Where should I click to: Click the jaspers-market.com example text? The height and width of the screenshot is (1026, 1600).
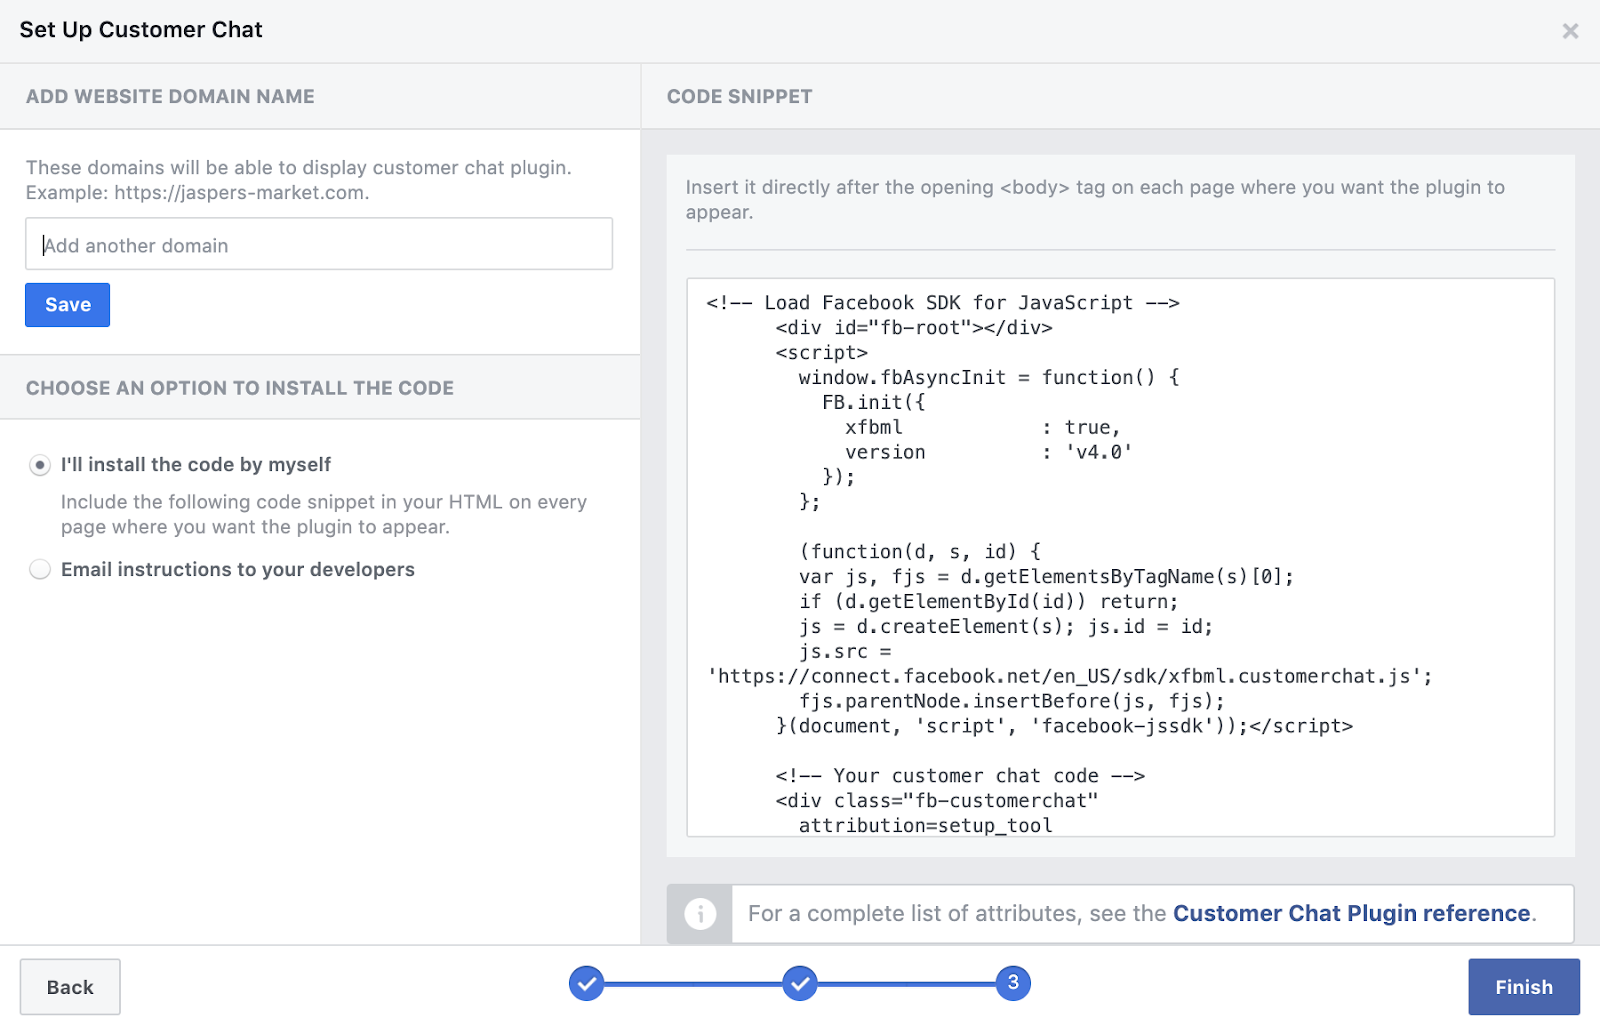tap(198, 193)
